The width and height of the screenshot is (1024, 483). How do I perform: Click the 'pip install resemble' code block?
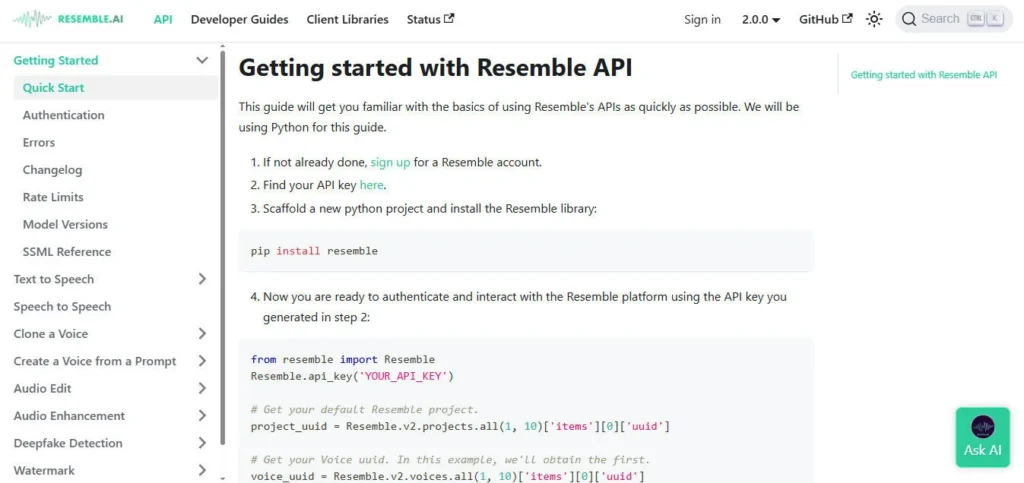coord(526,251)
